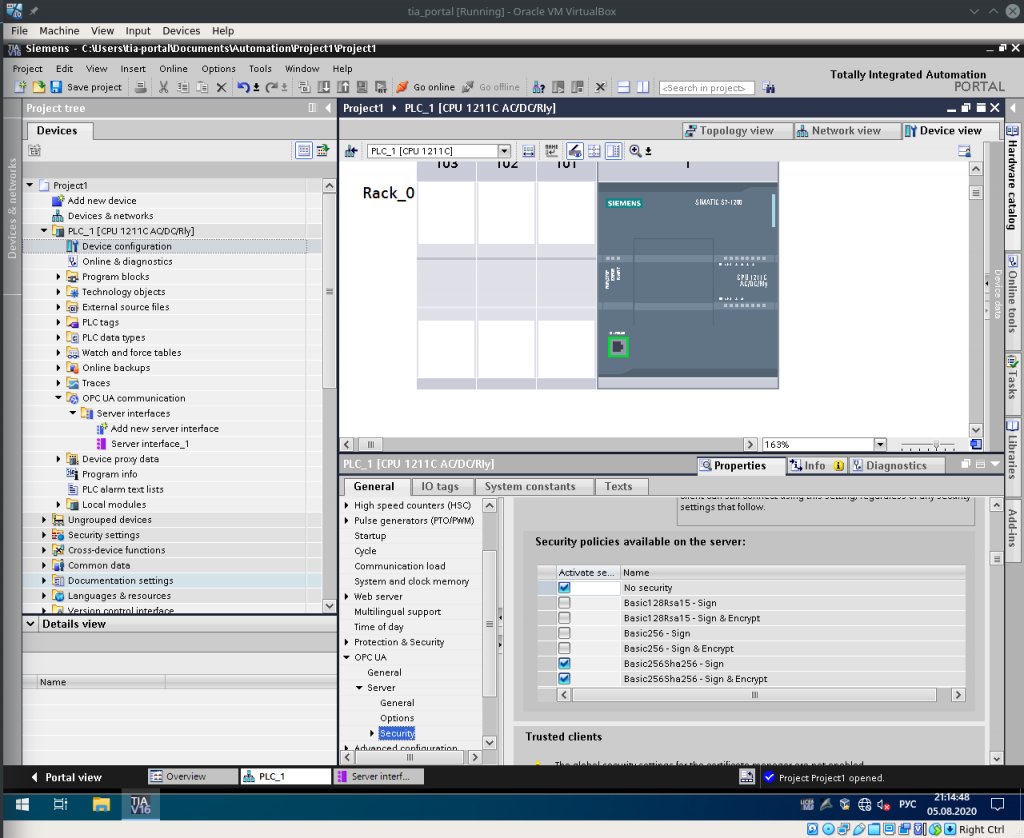Click the Go to network view icon

click(351, 151)
